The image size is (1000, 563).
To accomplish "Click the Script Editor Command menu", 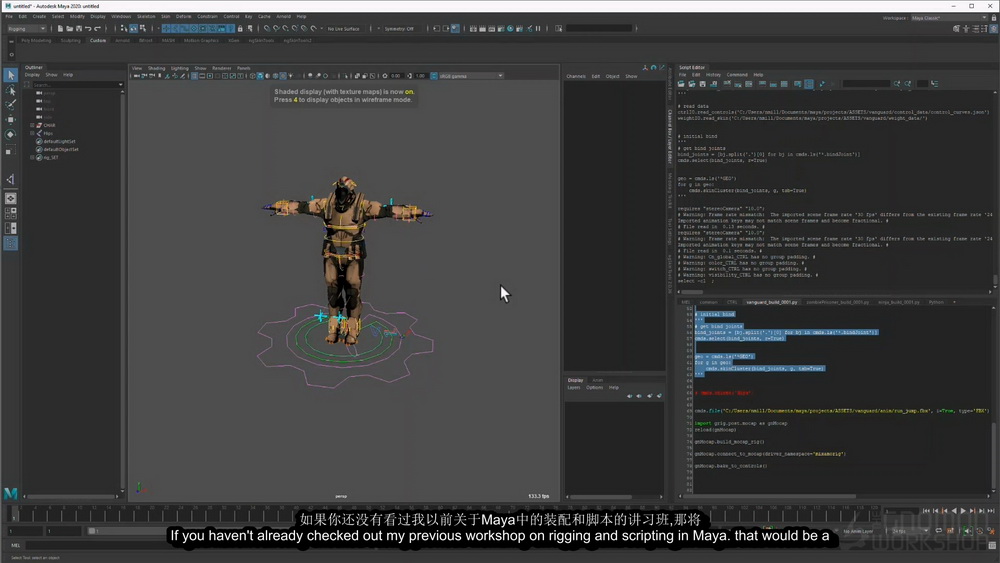I will [737, 75].
